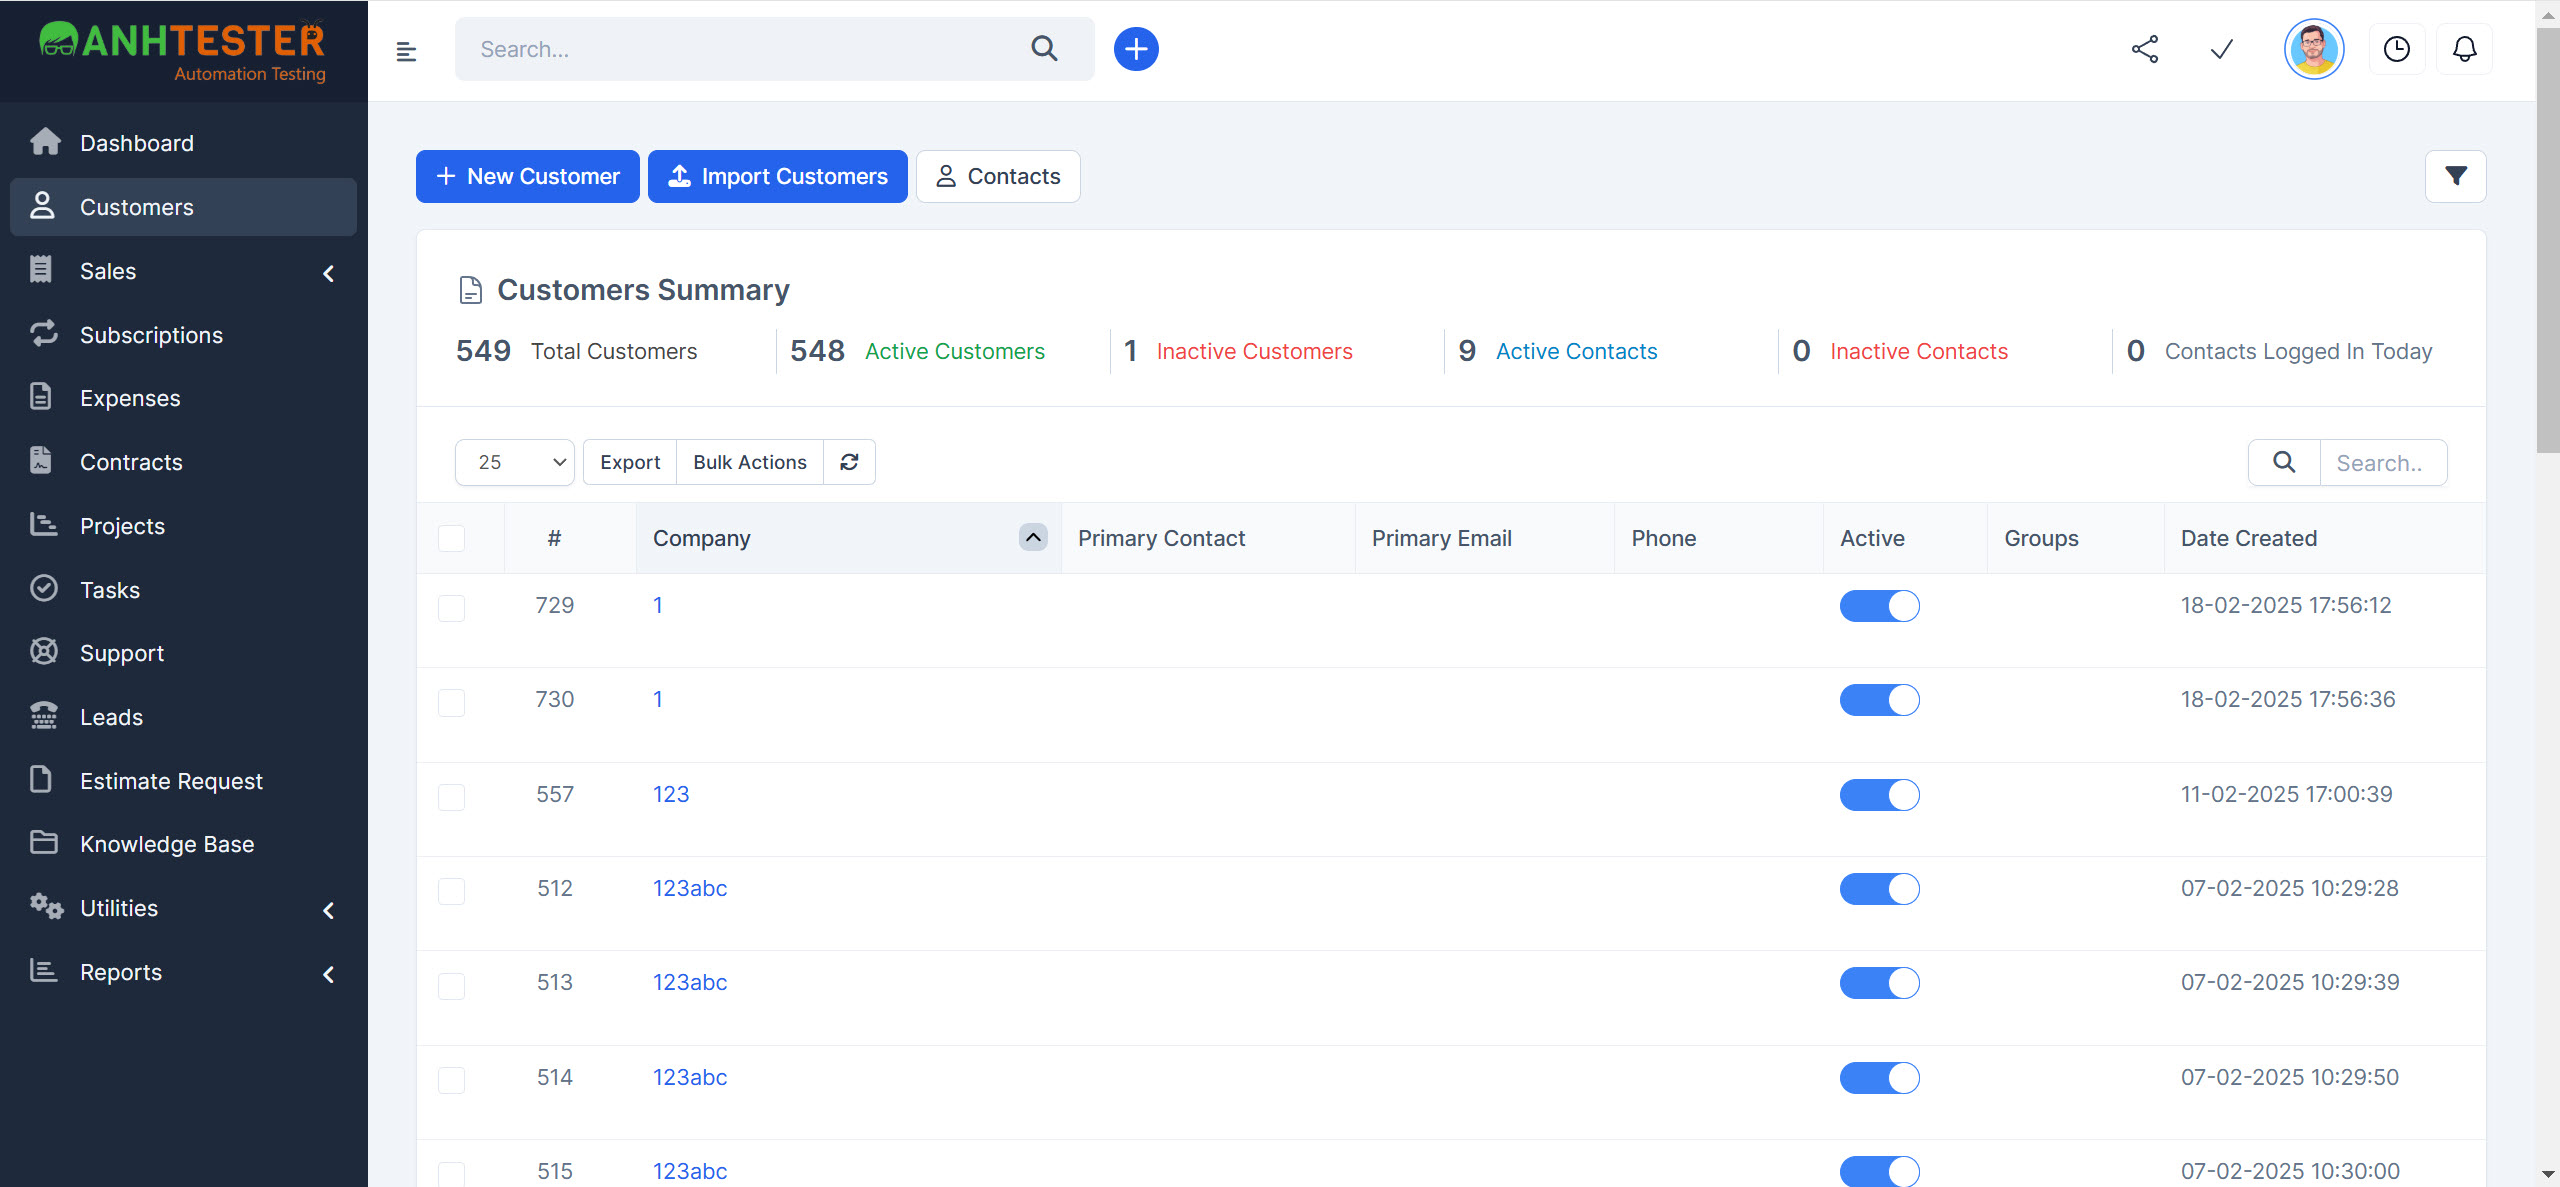Open the timesheet clock icon

2397,49
